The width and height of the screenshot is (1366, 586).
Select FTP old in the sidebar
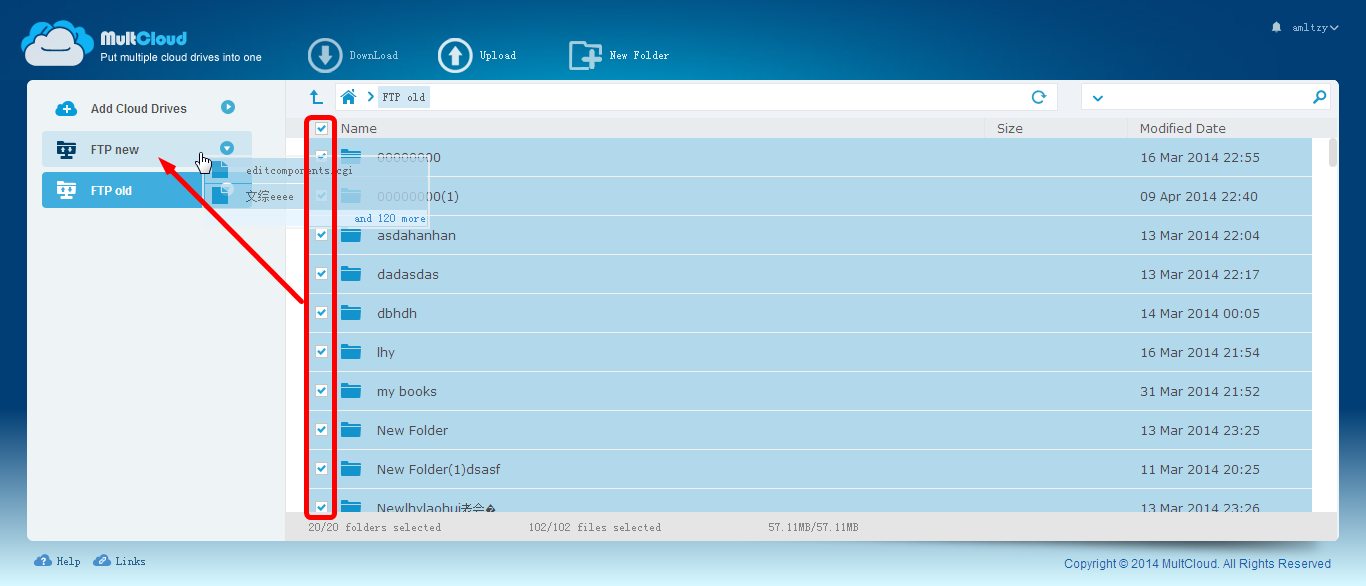click(111, 190)
